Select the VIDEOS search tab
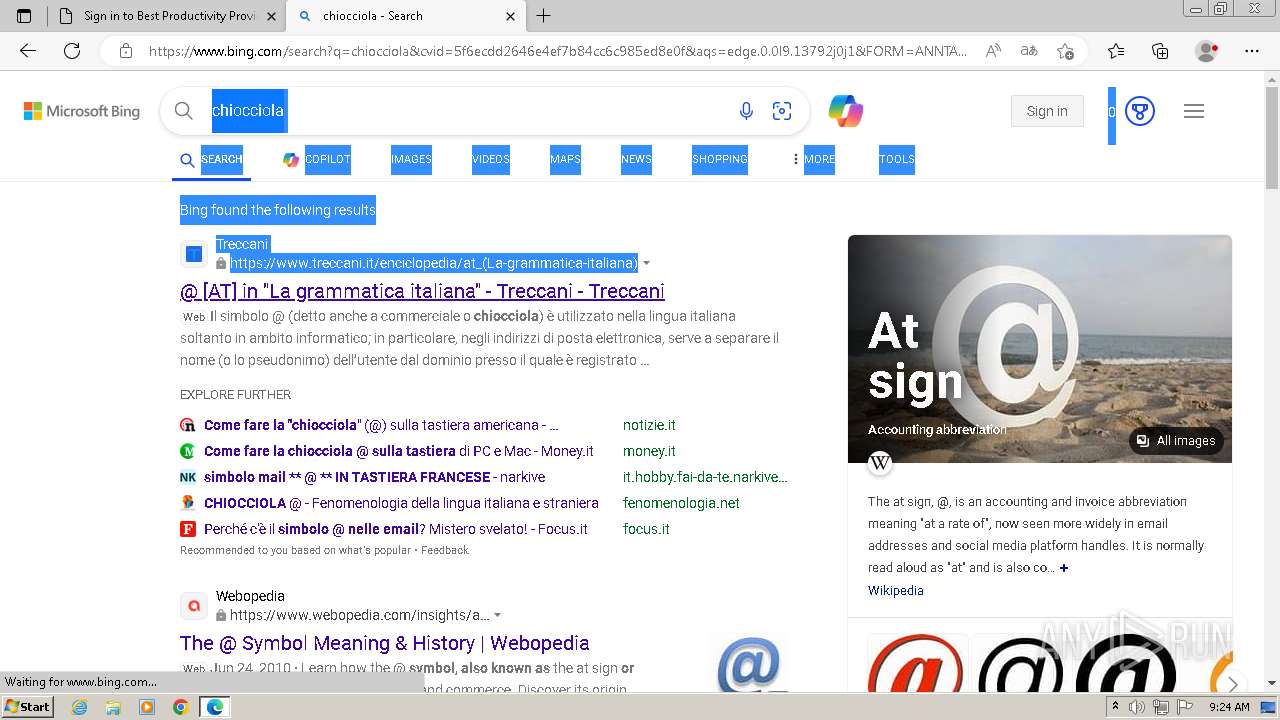Viewport: 1280px width, 720px height. click(491, 159)
